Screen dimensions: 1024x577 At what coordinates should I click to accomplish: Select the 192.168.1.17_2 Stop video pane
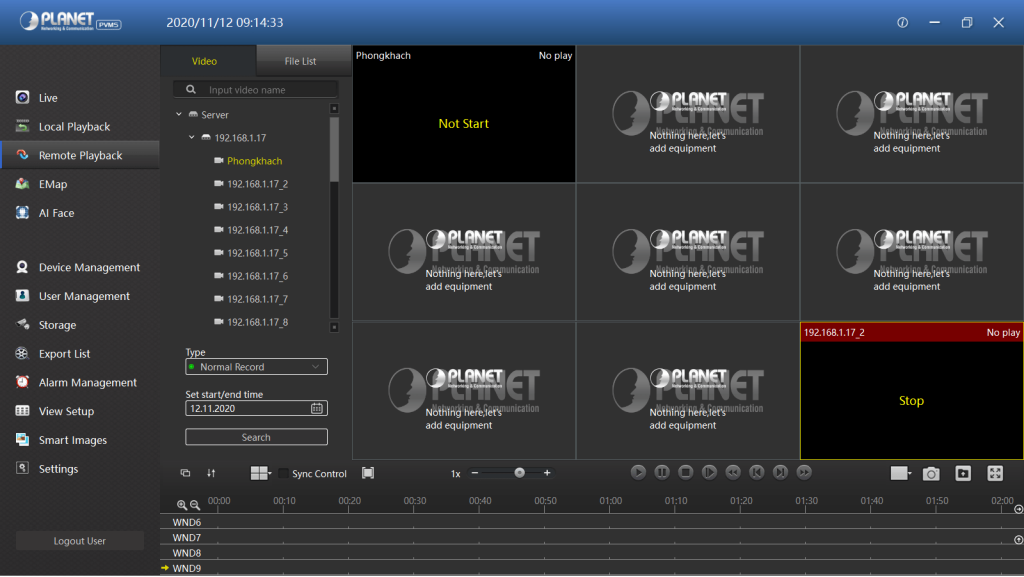(912, 392)
